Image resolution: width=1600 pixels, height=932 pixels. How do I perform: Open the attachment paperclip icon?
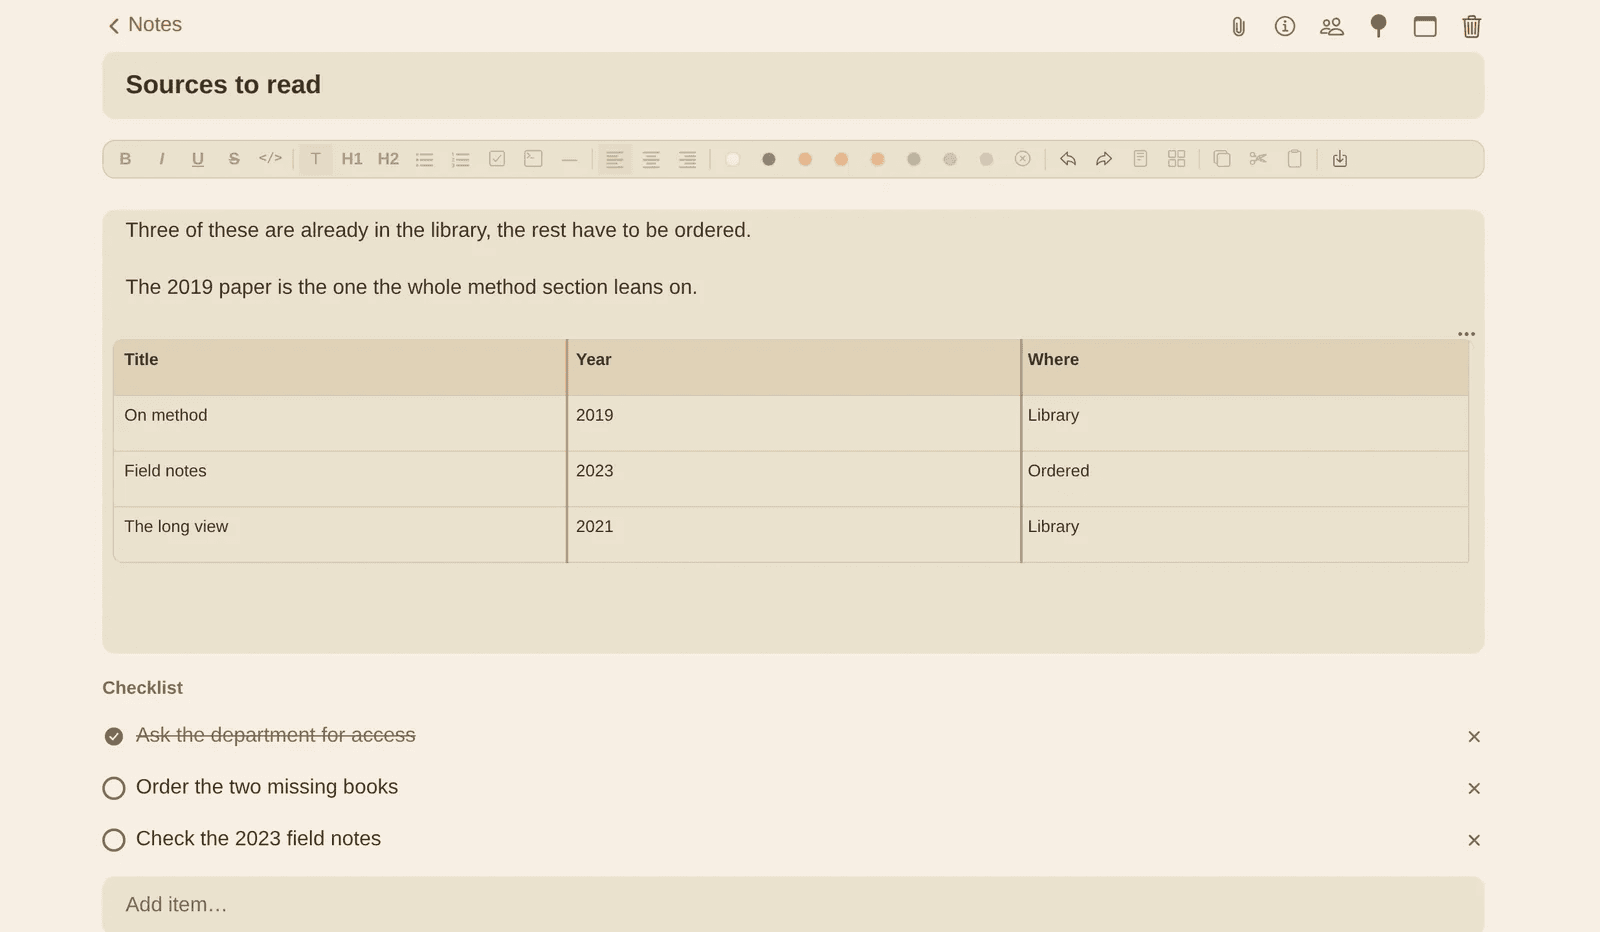click(1238, 27)
